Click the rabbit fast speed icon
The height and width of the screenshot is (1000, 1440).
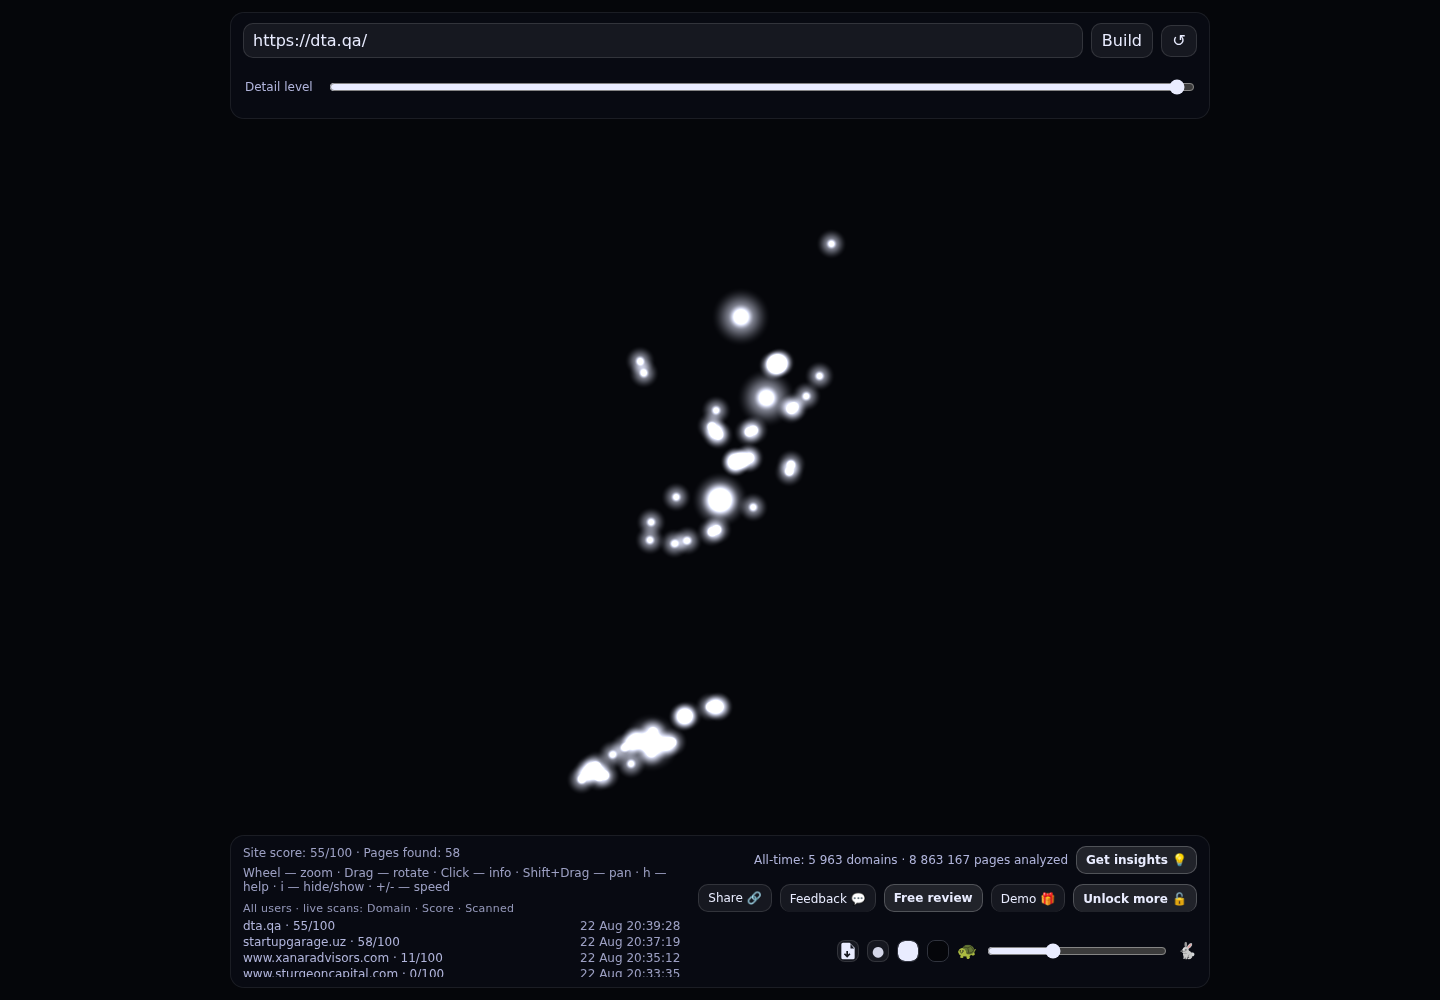pos(1187,951)
